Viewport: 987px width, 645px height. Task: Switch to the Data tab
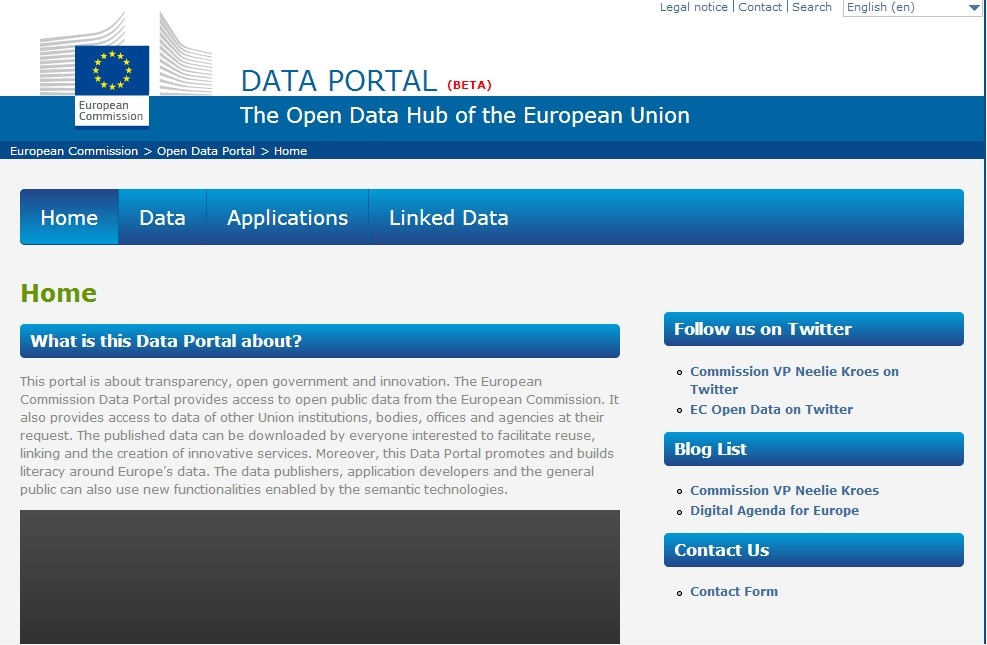162,218
